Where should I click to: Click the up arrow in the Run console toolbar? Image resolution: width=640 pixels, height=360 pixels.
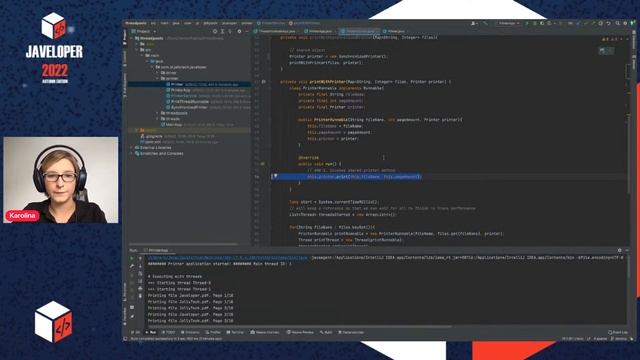140,258
